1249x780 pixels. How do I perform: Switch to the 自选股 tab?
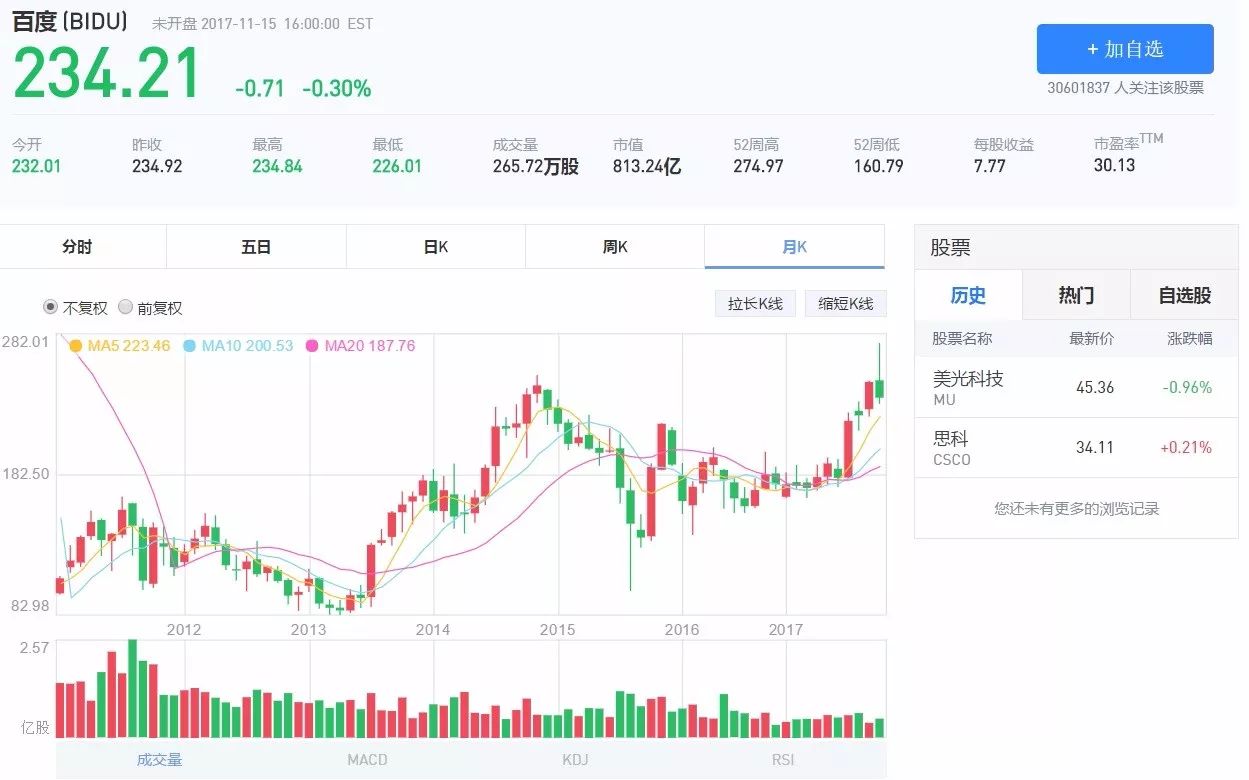[1184, 295]
